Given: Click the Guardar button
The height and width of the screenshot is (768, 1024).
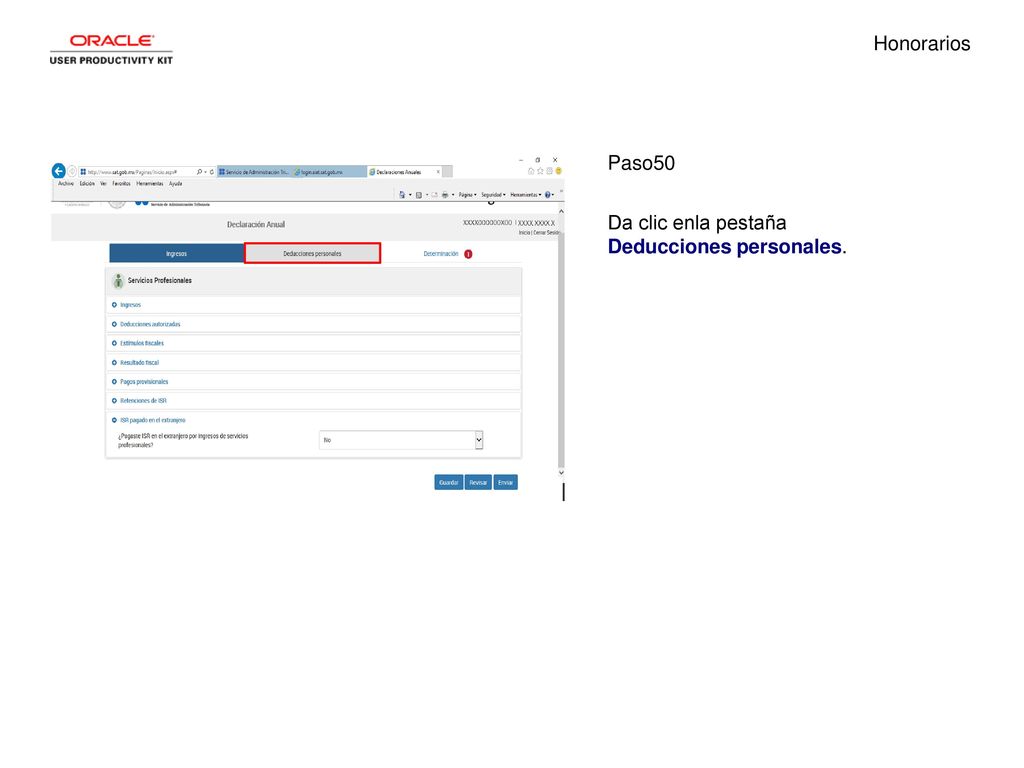Looking at the screenshot, I should (449, 483).
